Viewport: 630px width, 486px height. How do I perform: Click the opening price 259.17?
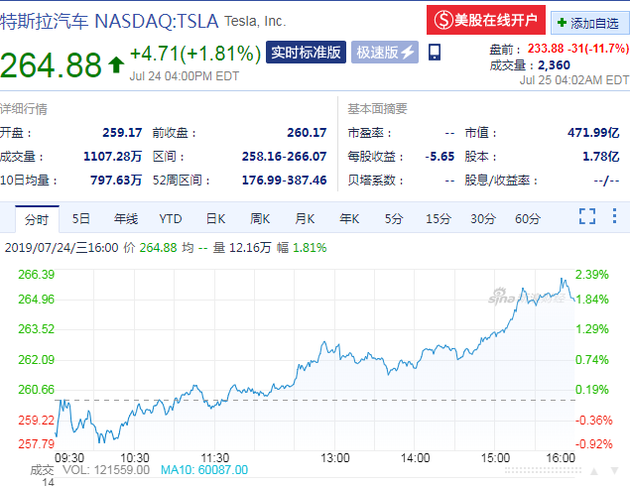[x=122, y=133]
